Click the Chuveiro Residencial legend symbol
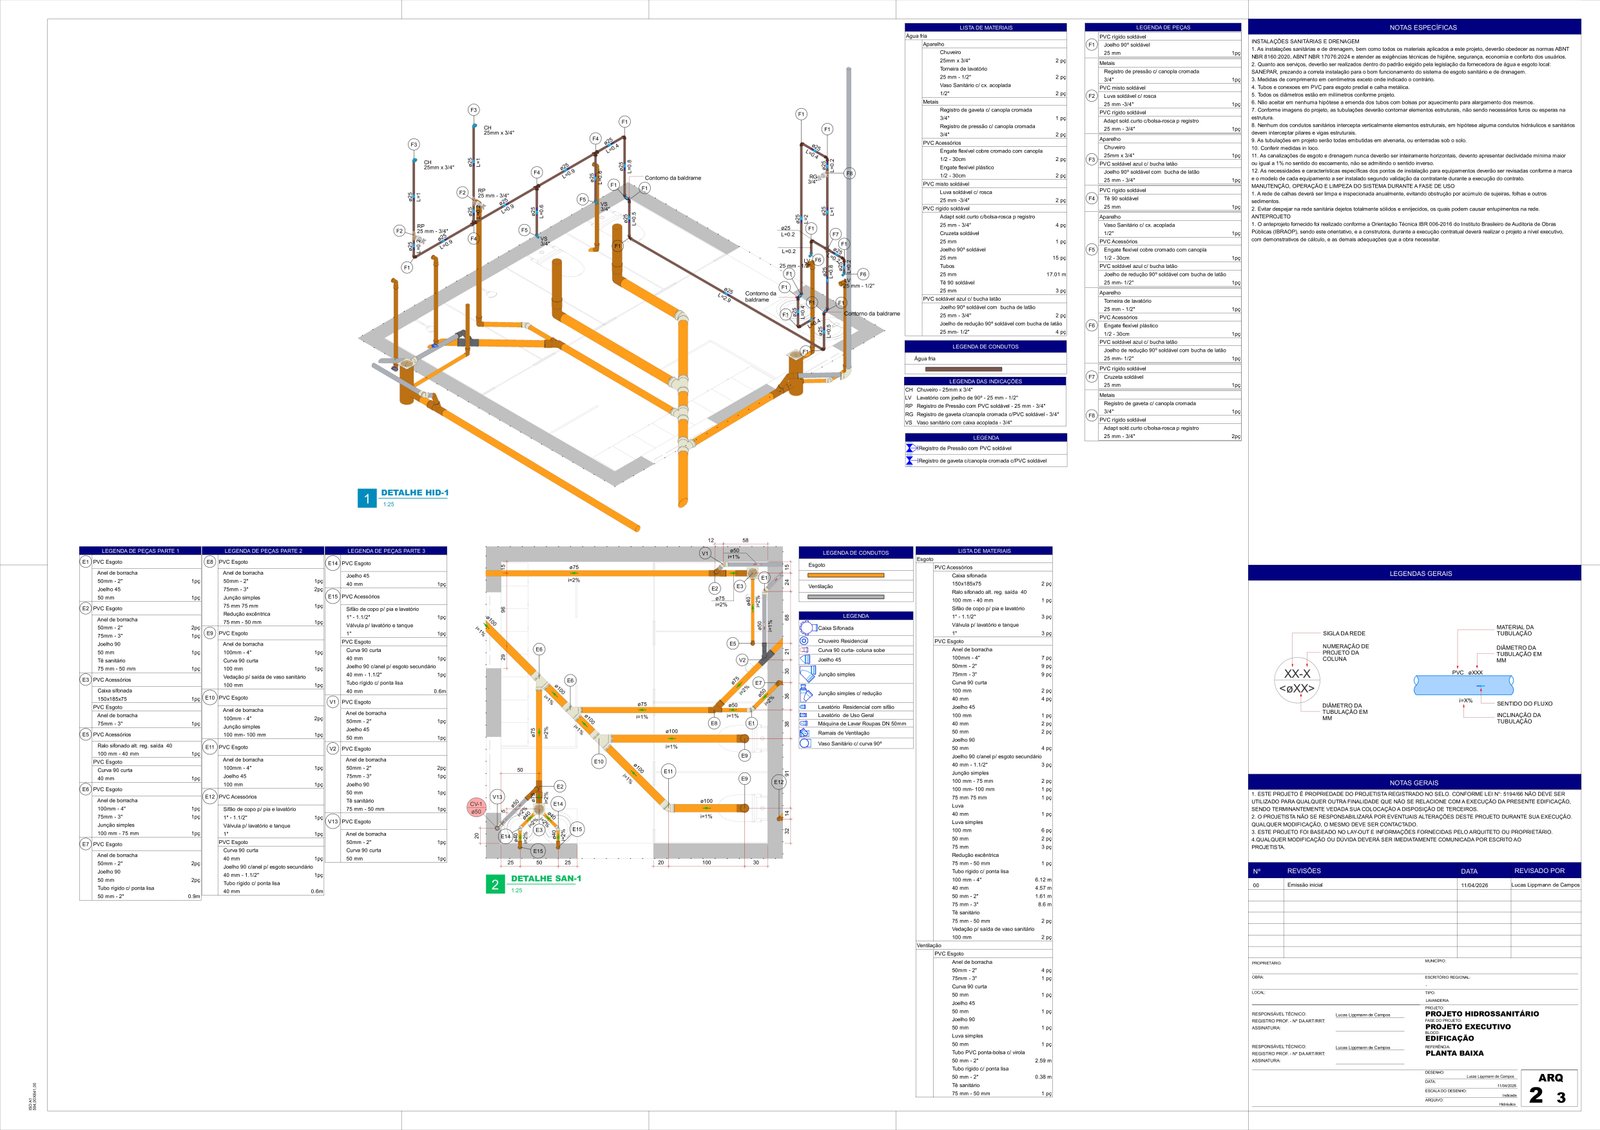 click(806, 641)
